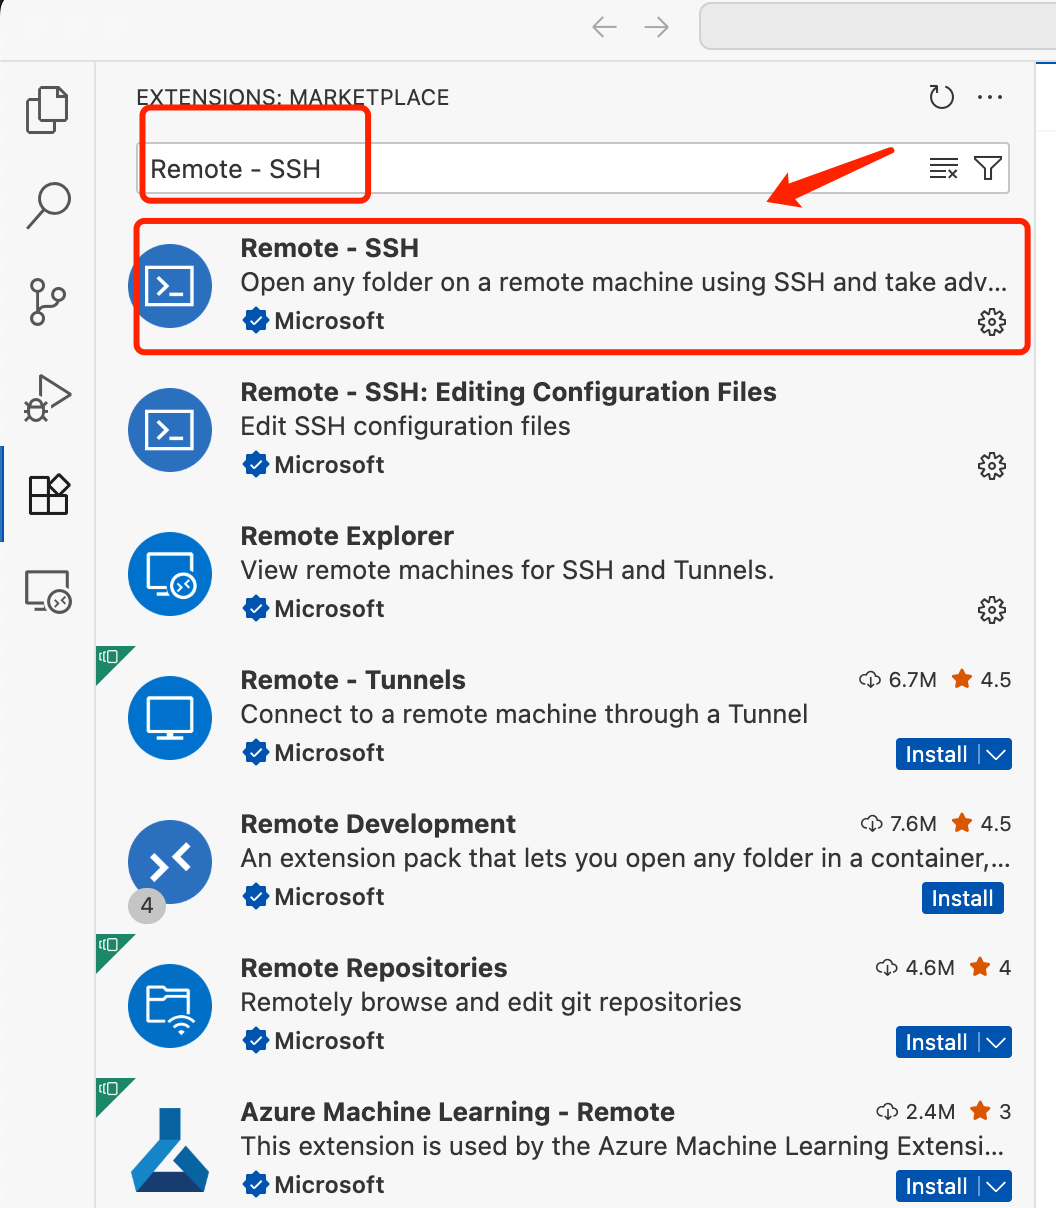Clear extensions search results
The height and width of the screenshot is (1208, 1056).
[943, 168]
